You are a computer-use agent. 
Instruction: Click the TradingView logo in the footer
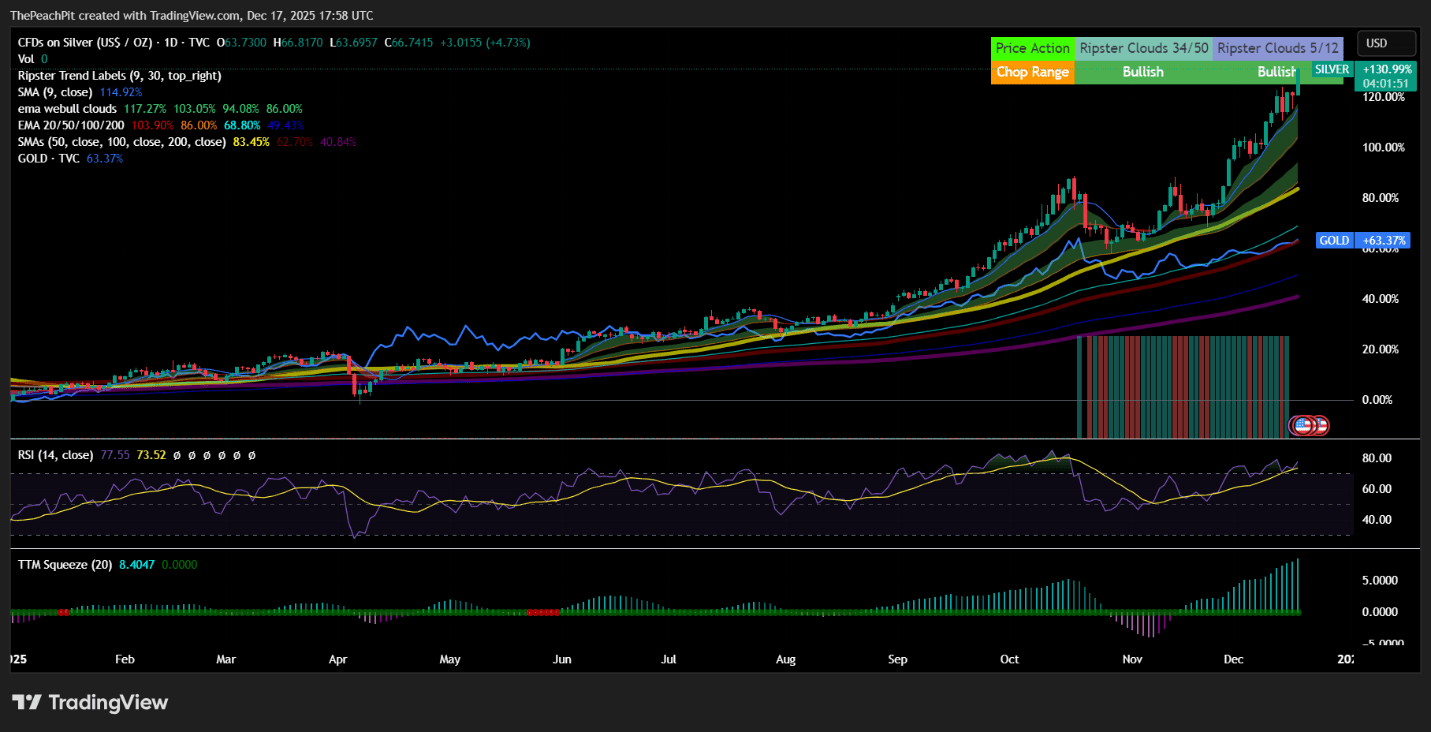pos(90,703)
